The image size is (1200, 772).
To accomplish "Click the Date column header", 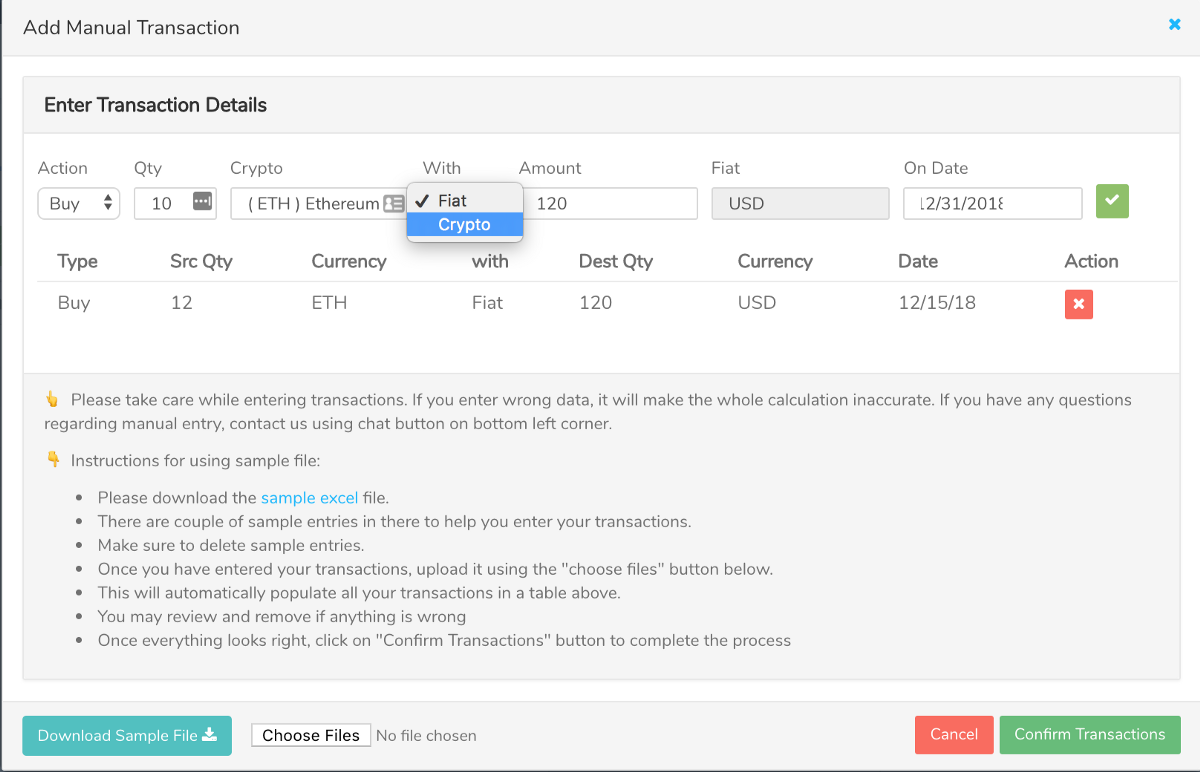I will point(917,261).
